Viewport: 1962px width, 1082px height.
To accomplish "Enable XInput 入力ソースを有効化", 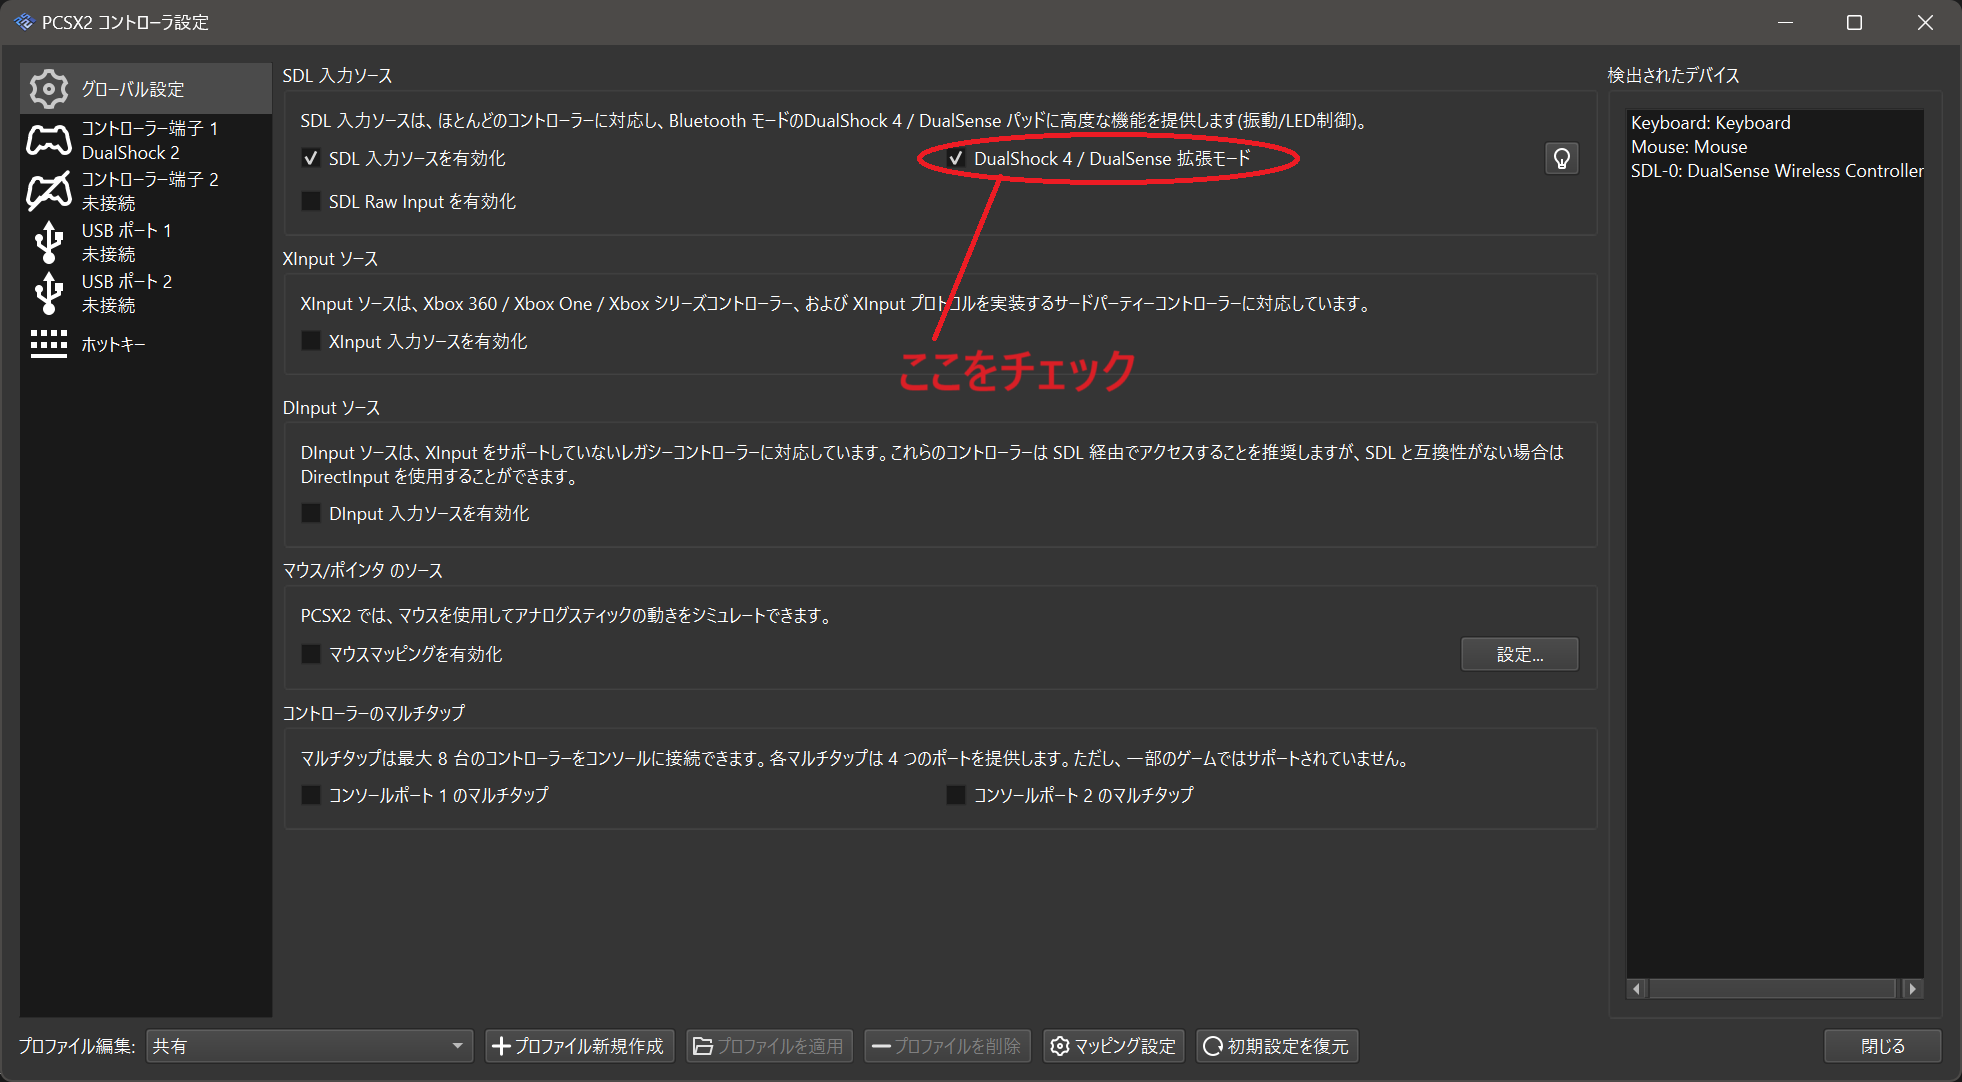I will tap(311, 342).
